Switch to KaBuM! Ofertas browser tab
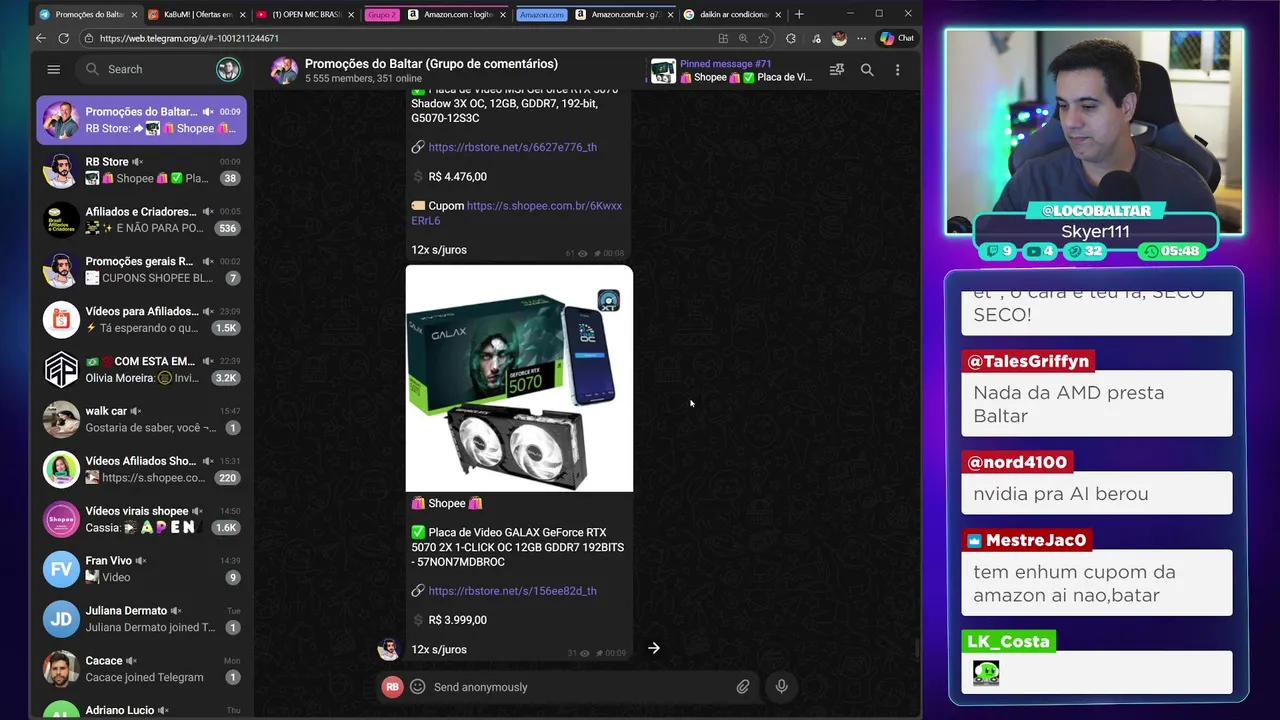Screen dimensions: 1280x720 (x=197, y=14)
